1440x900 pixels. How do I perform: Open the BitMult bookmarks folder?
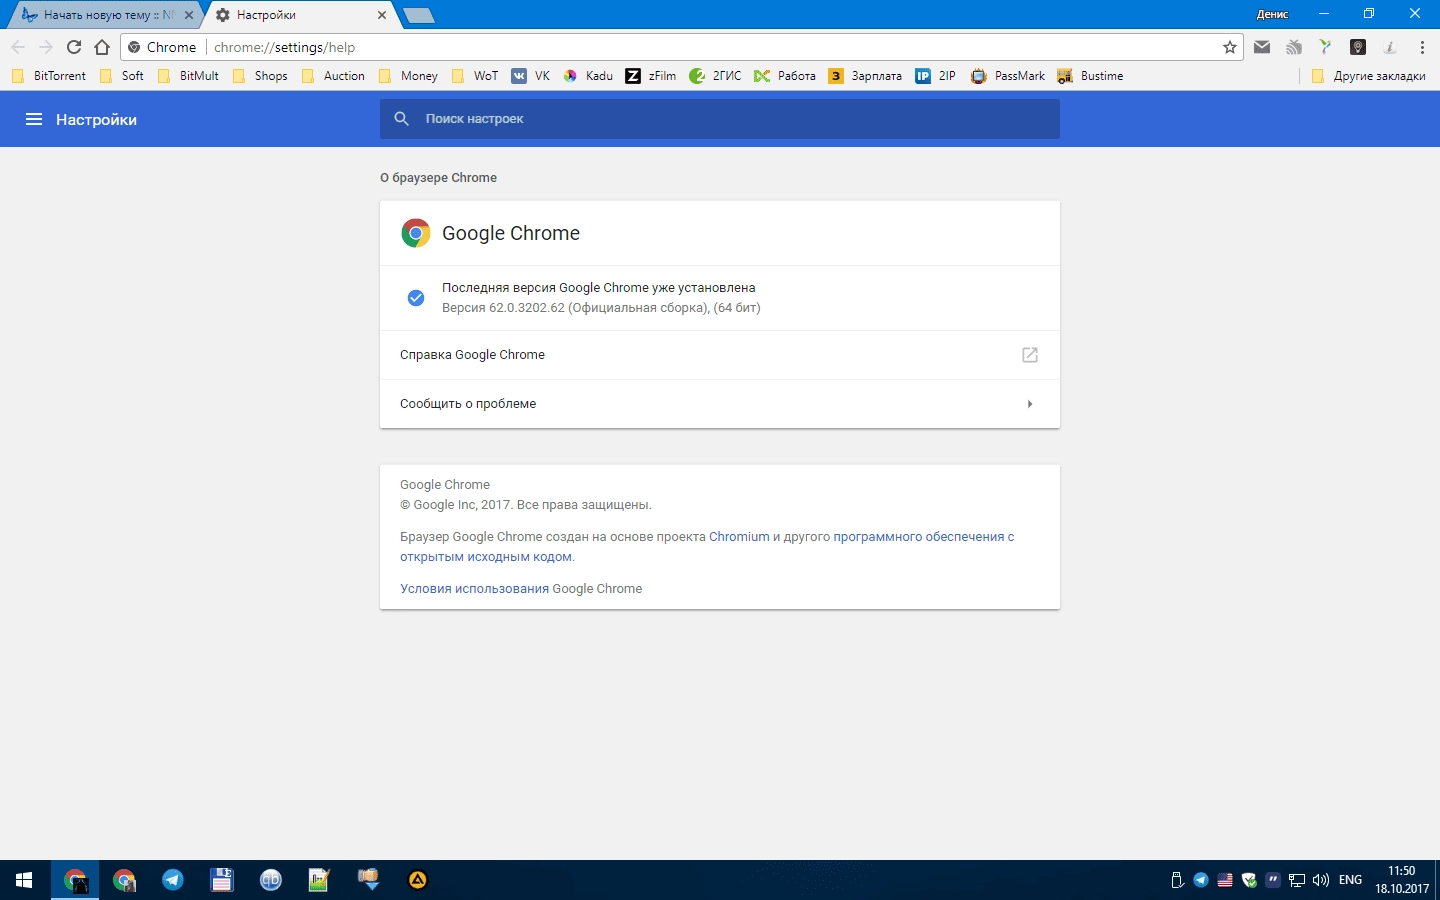pos(189,76)
